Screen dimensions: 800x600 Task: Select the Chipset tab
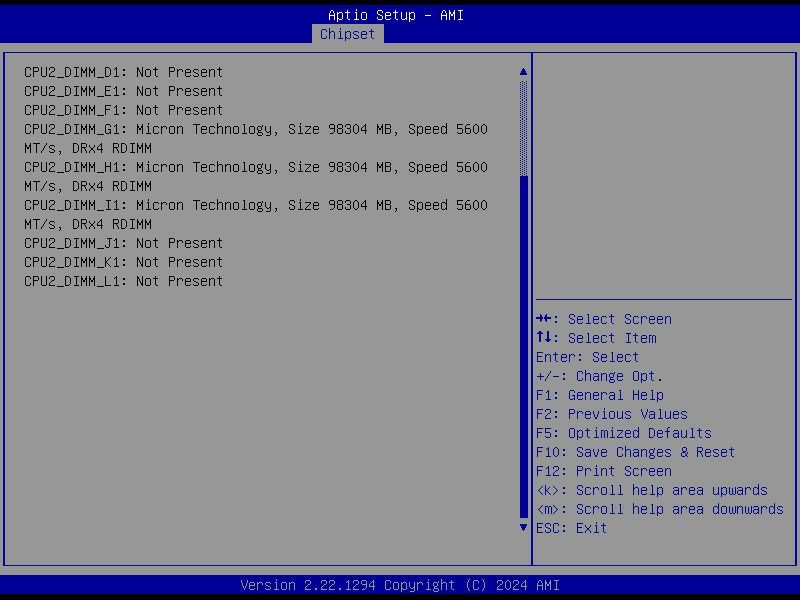[x=347, y=34]
